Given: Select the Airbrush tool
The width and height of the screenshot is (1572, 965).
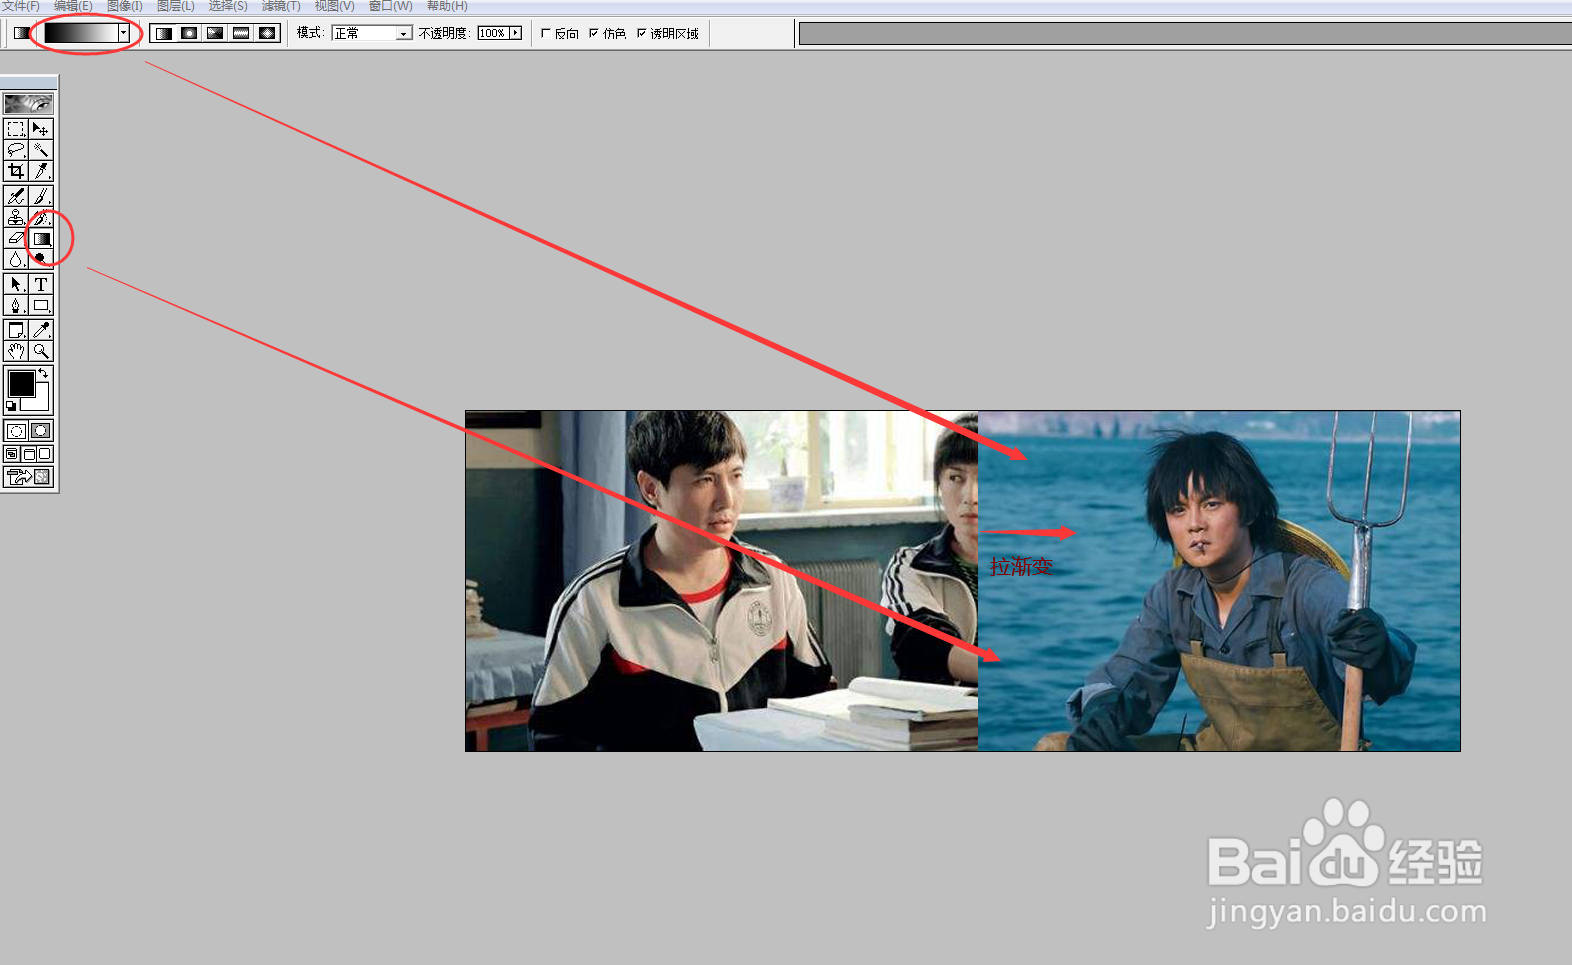Looking at the screenshot, I should pos(16,196).
